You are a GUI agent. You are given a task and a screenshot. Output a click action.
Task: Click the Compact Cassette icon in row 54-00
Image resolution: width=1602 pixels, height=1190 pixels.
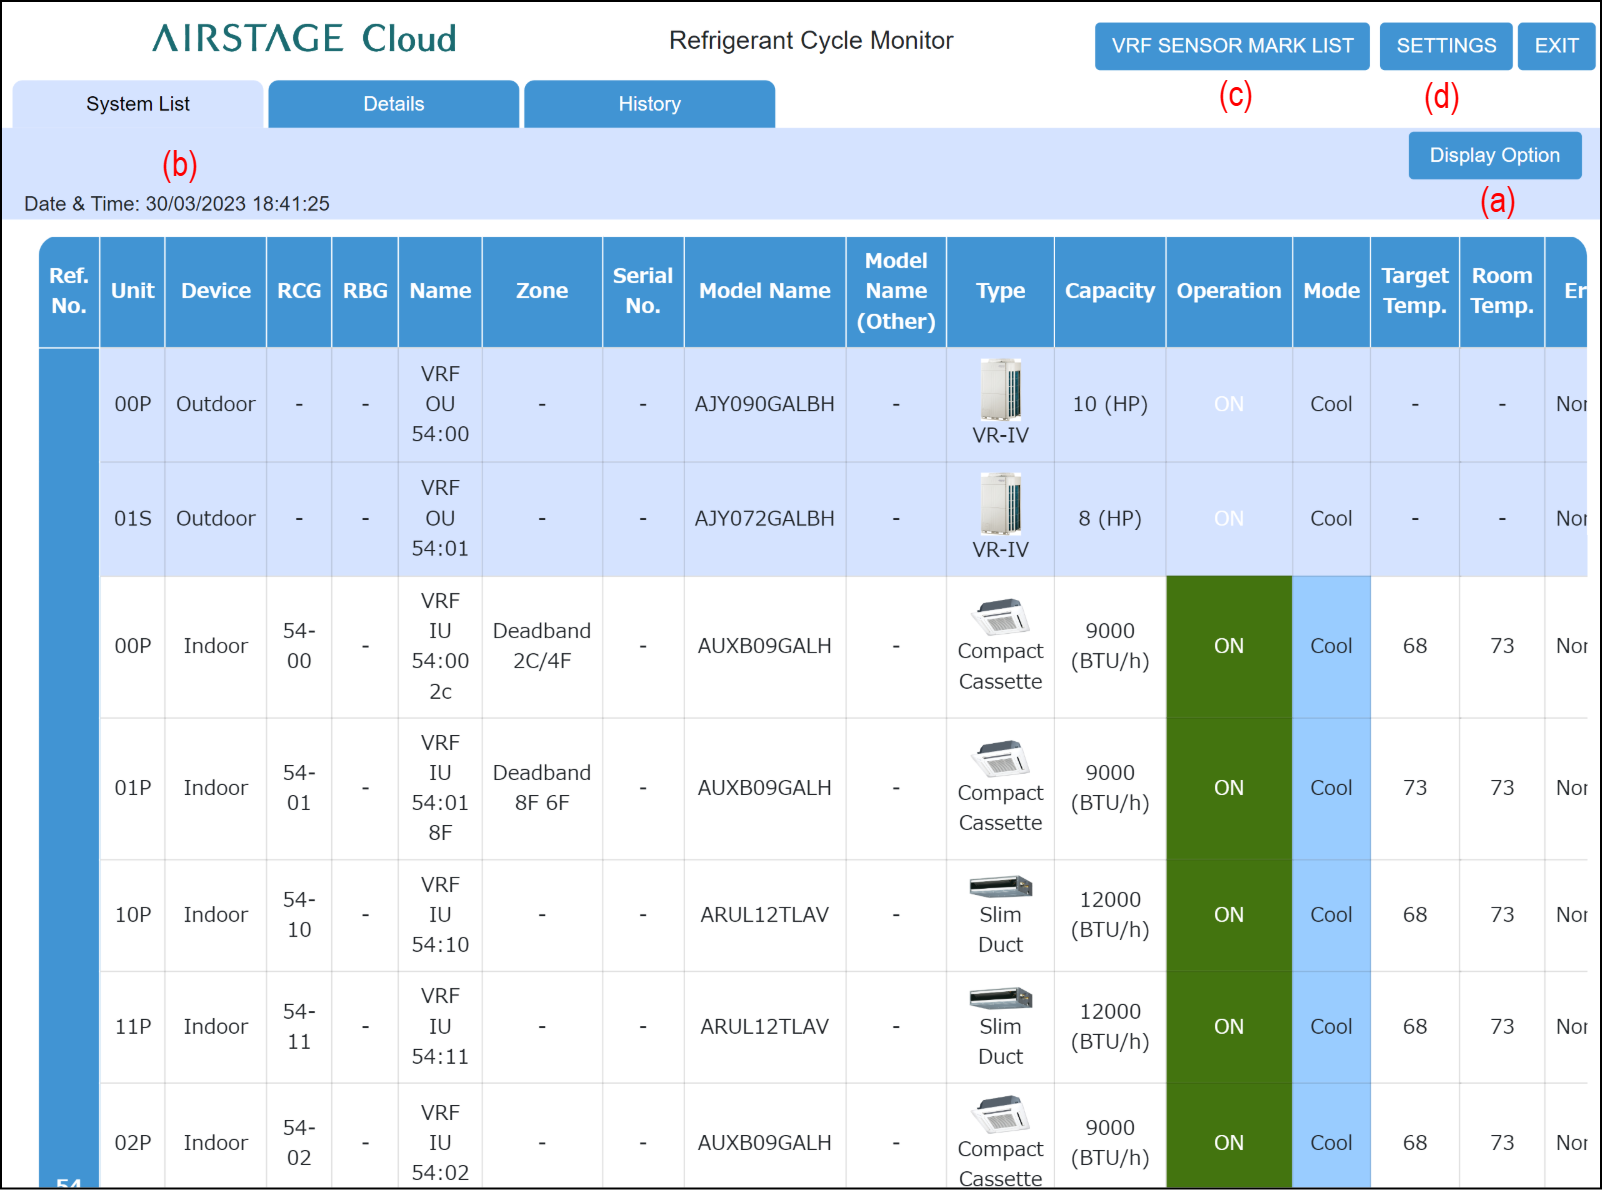tap(1000, 617)
